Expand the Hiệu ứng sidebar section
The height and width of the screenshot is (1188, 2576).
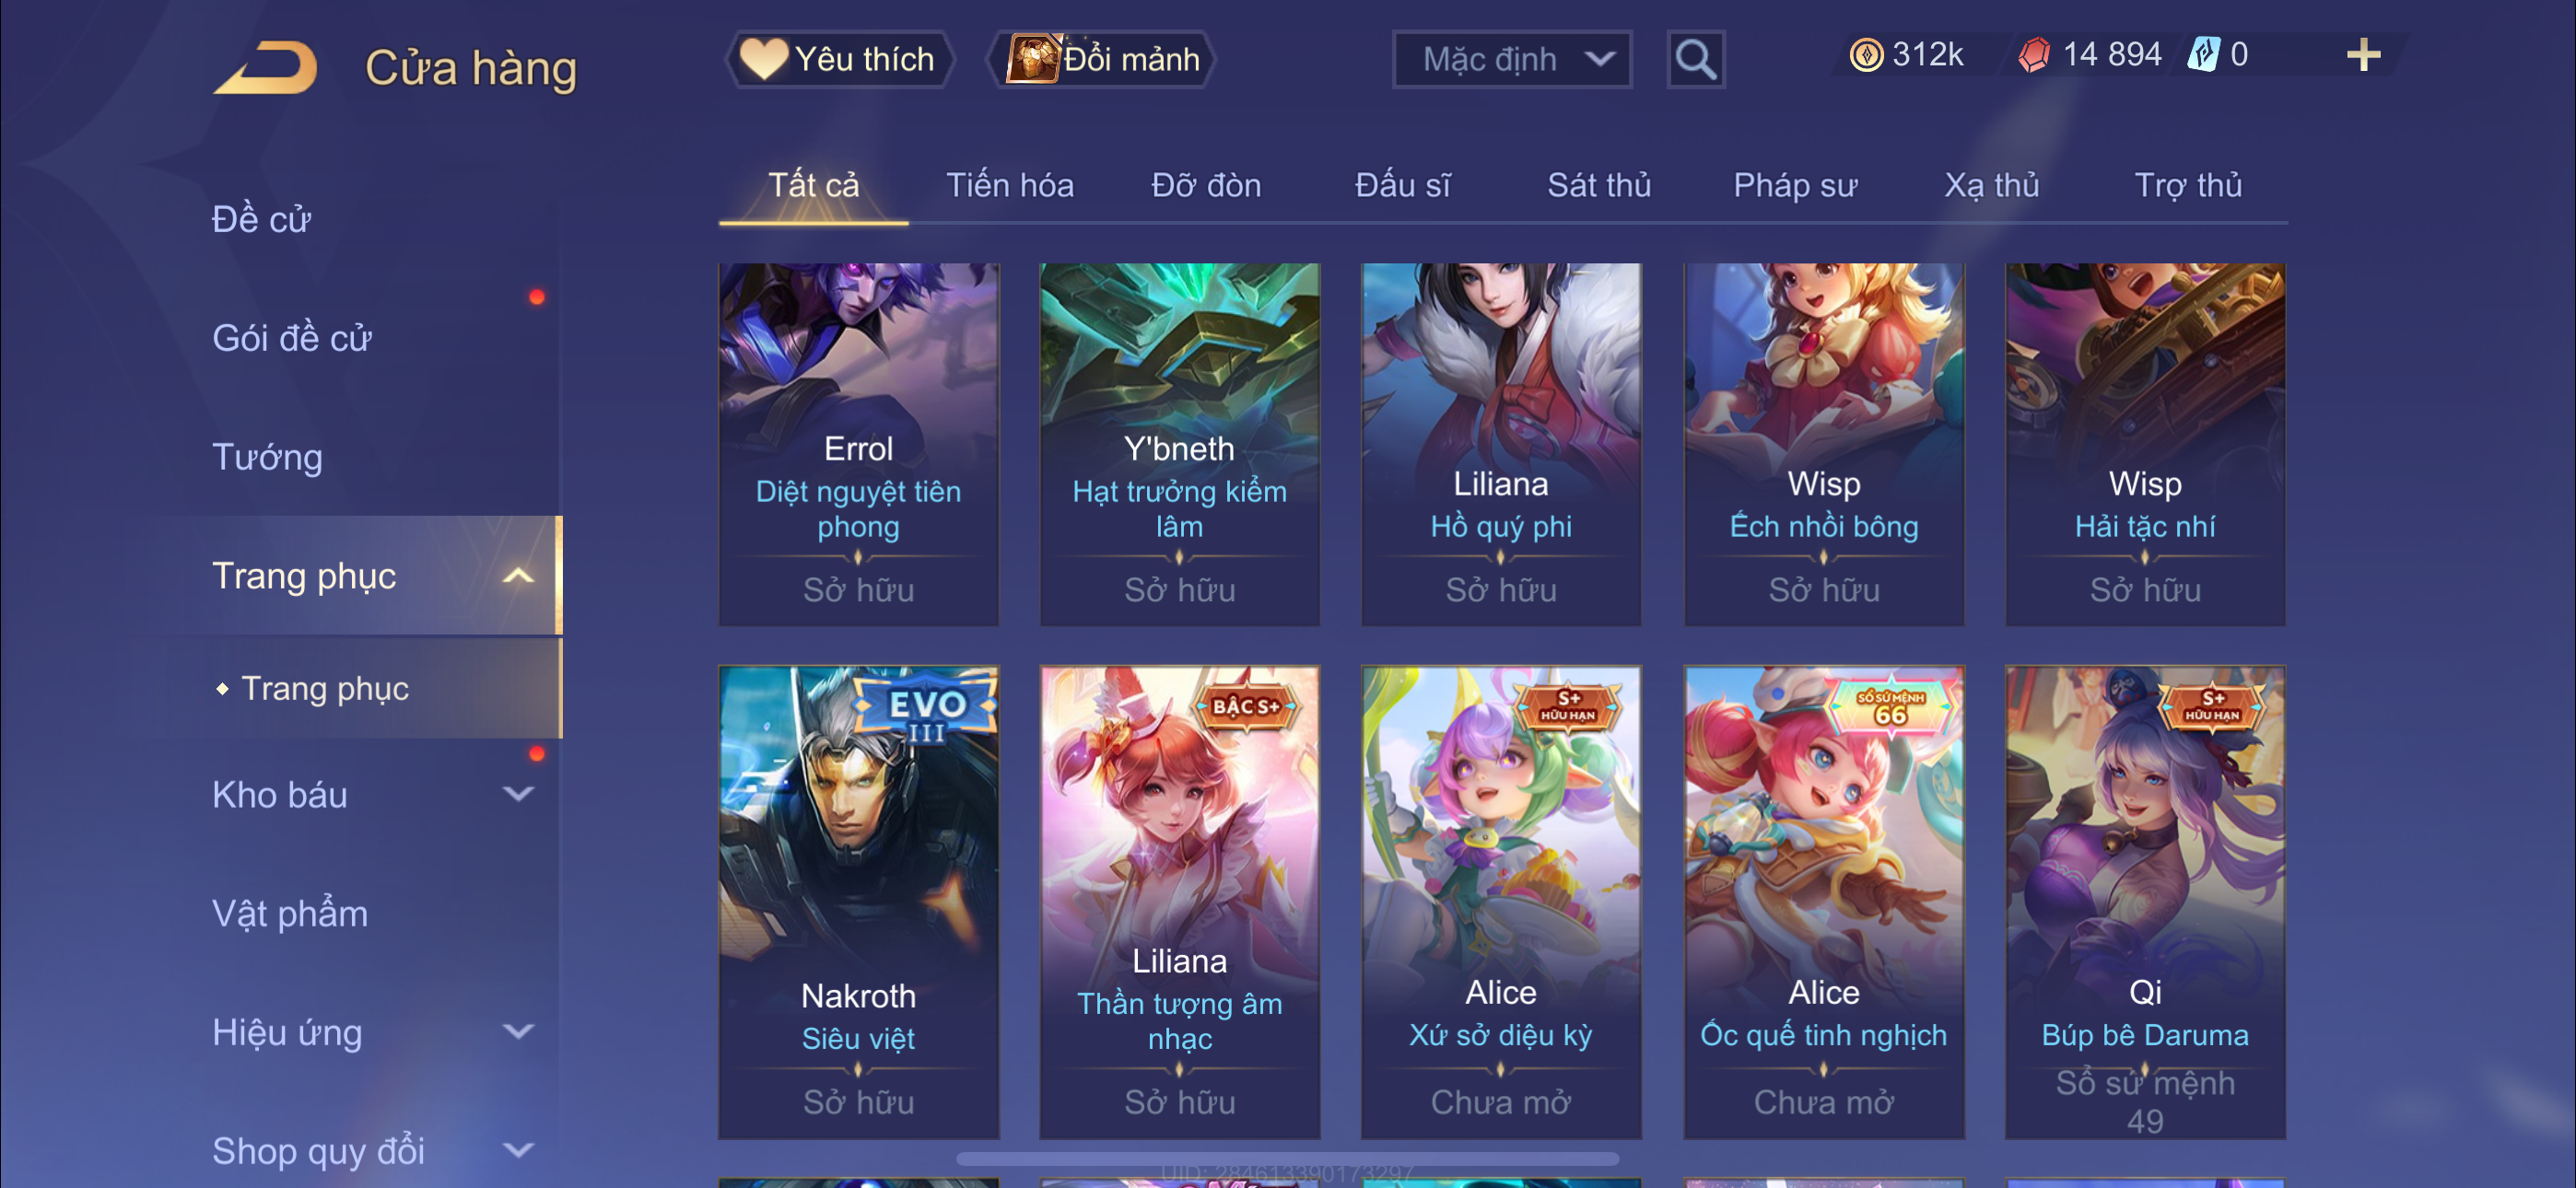click(x=518, y=1032)
